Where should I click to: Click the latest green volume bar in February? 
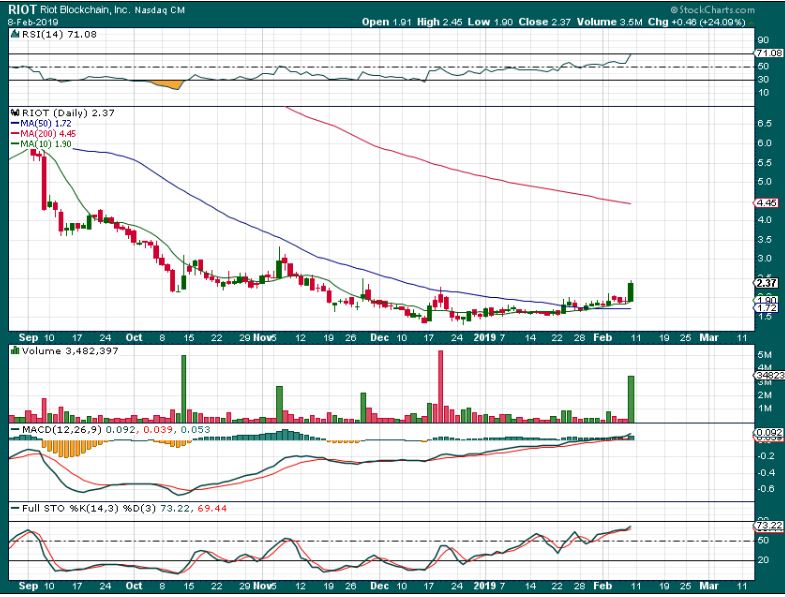pyautogui.click(x=631, y=399)
